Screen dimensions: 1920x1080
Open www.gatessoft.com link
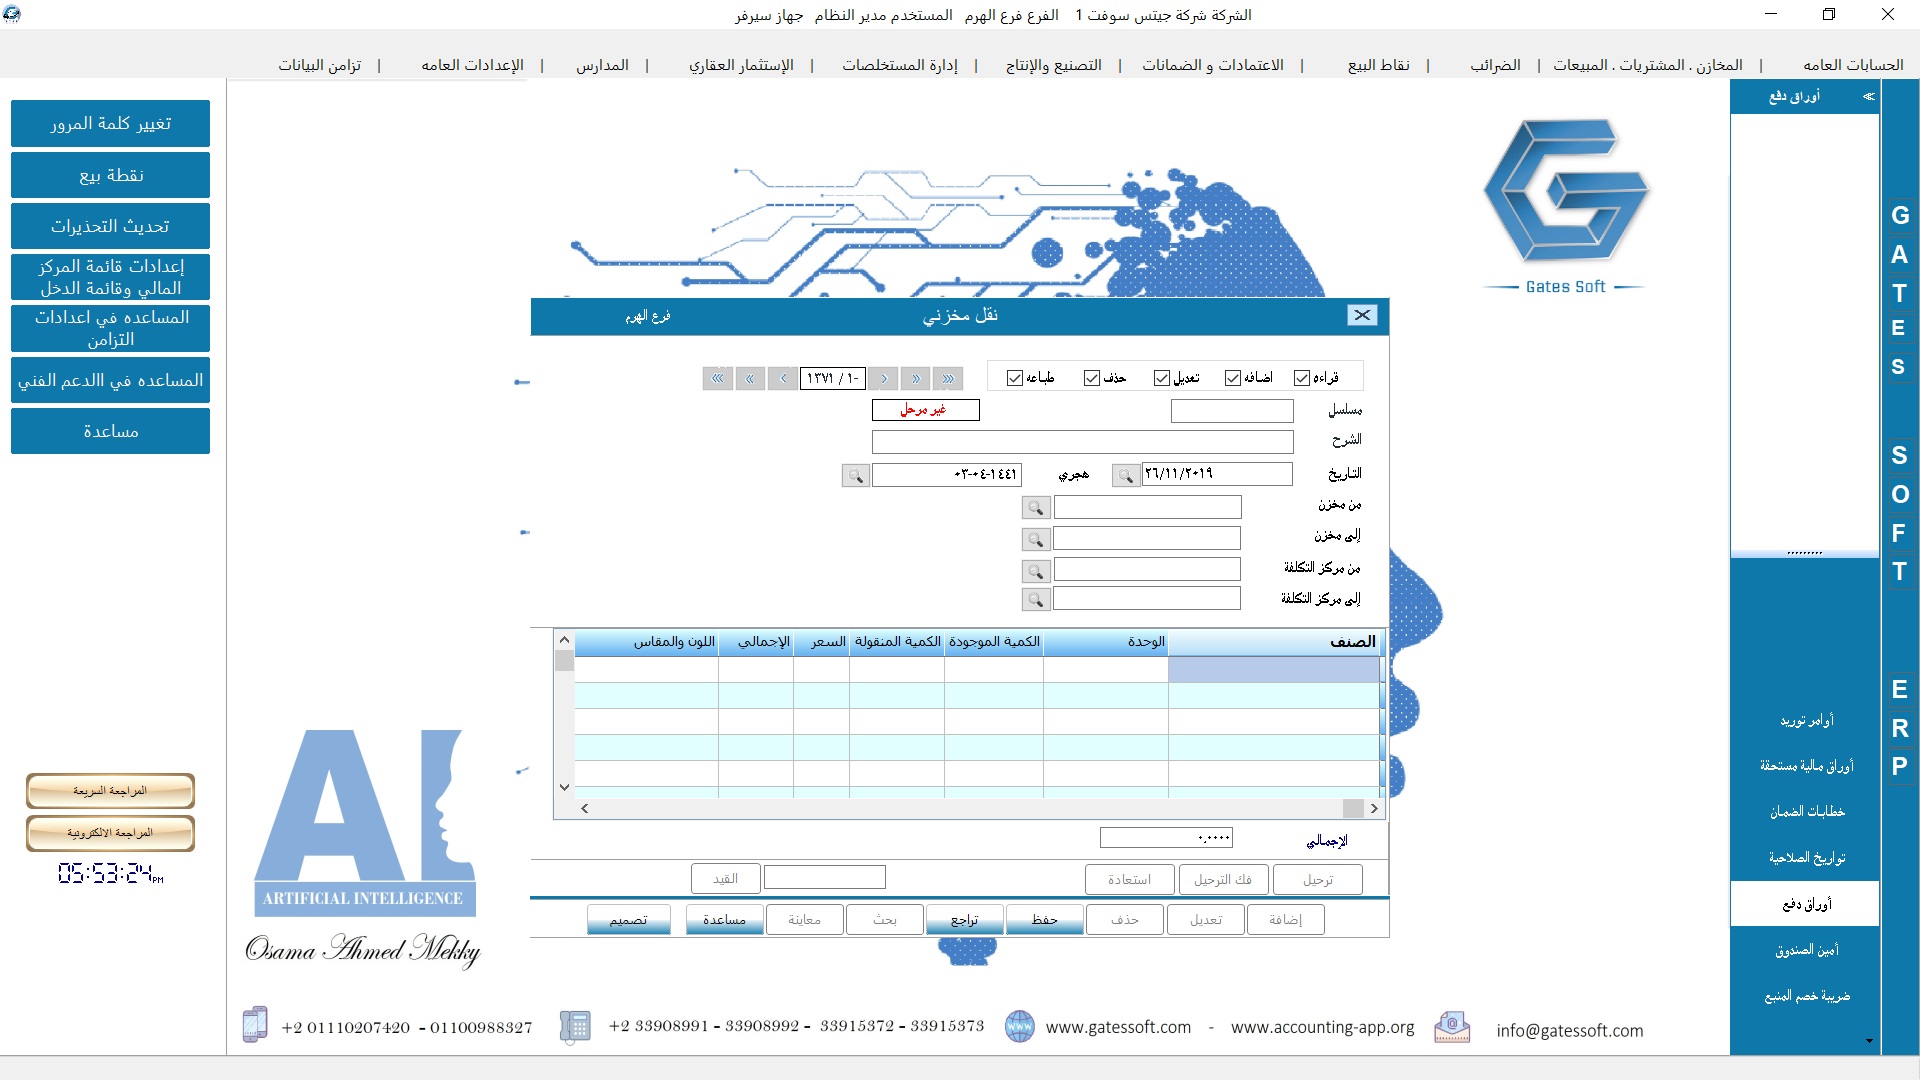point(1118,1027)
